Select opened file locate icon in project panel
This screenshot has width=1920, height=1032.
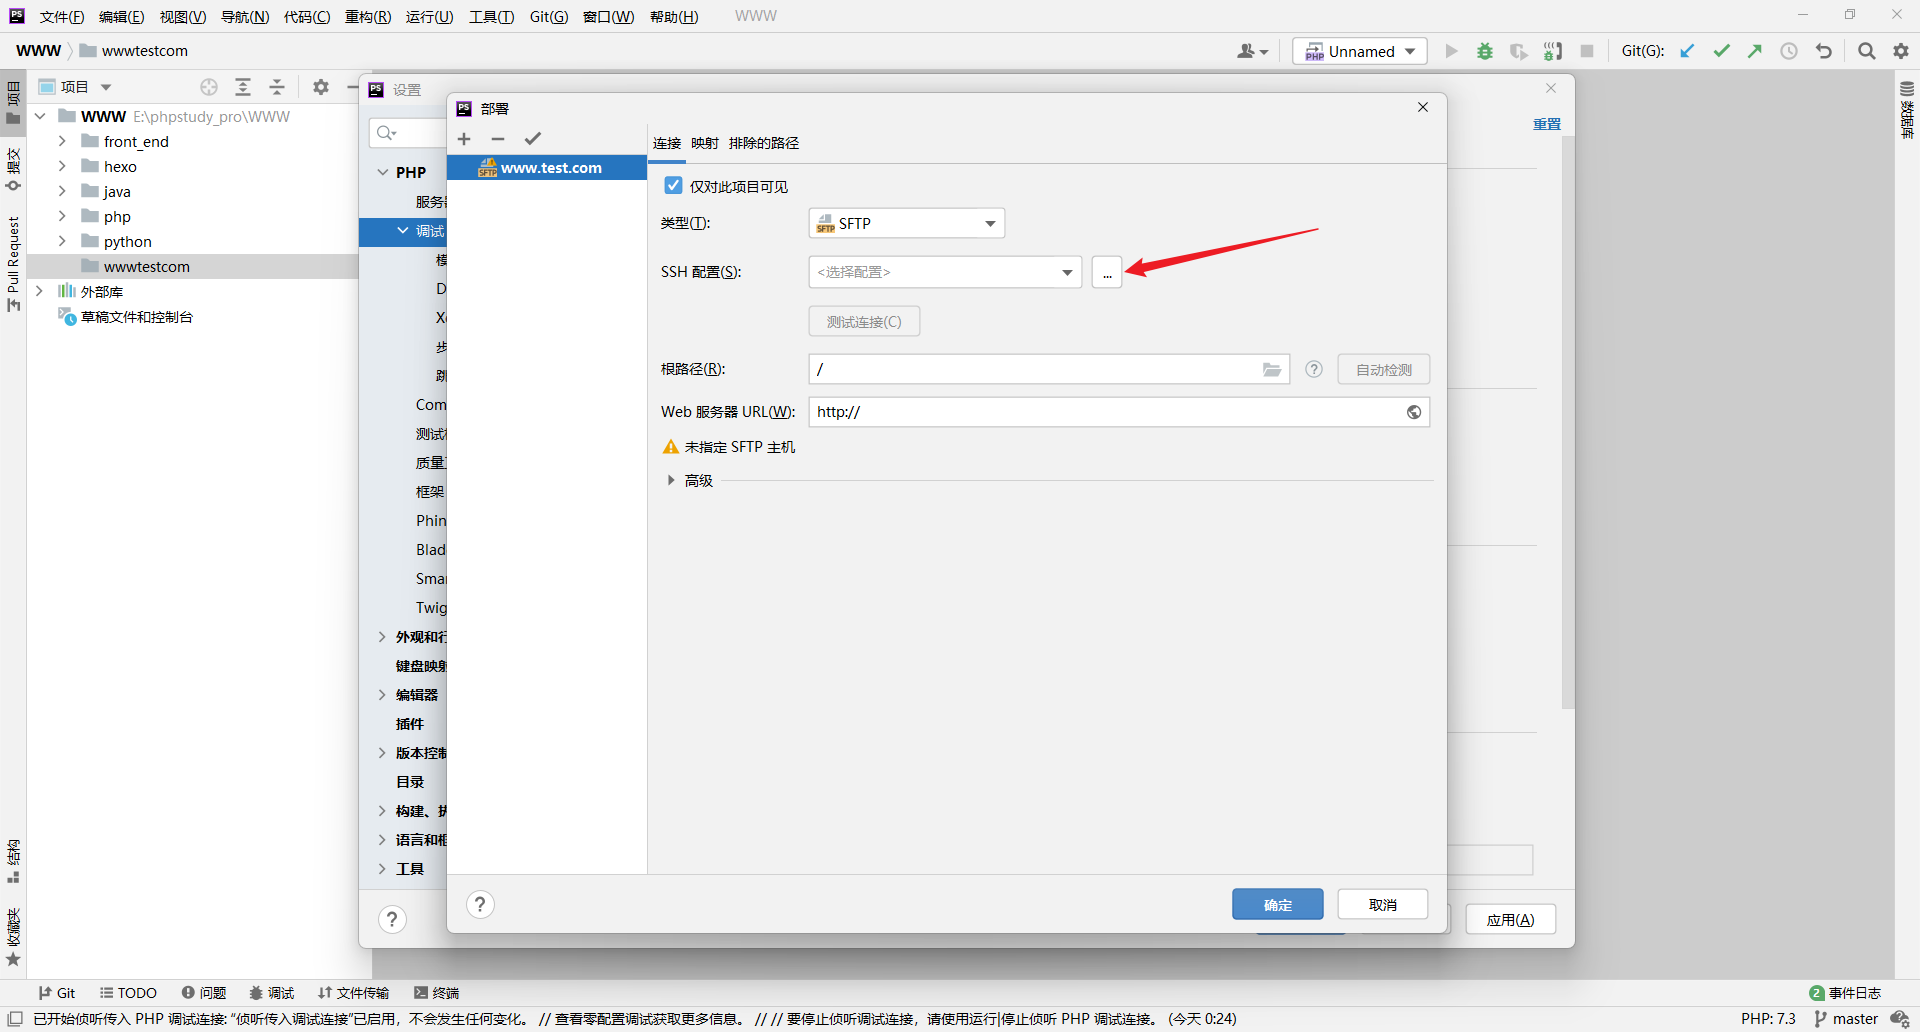pyautogui.click(x=209, y=87)
